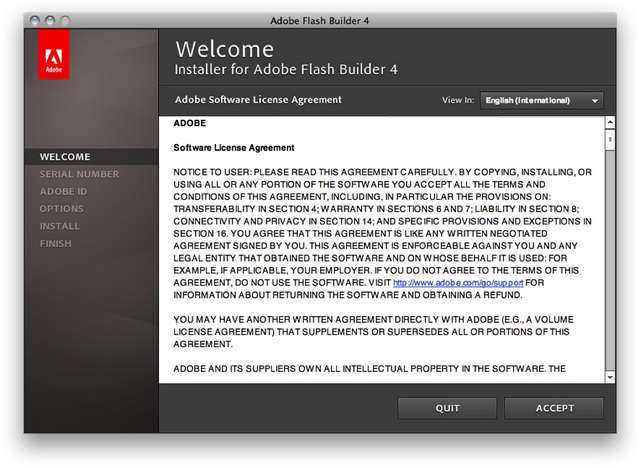Image resolution: width=640 pixels, height=468 pixels.
Task: Select the Adobe ID step
Action: coord(63,191)
